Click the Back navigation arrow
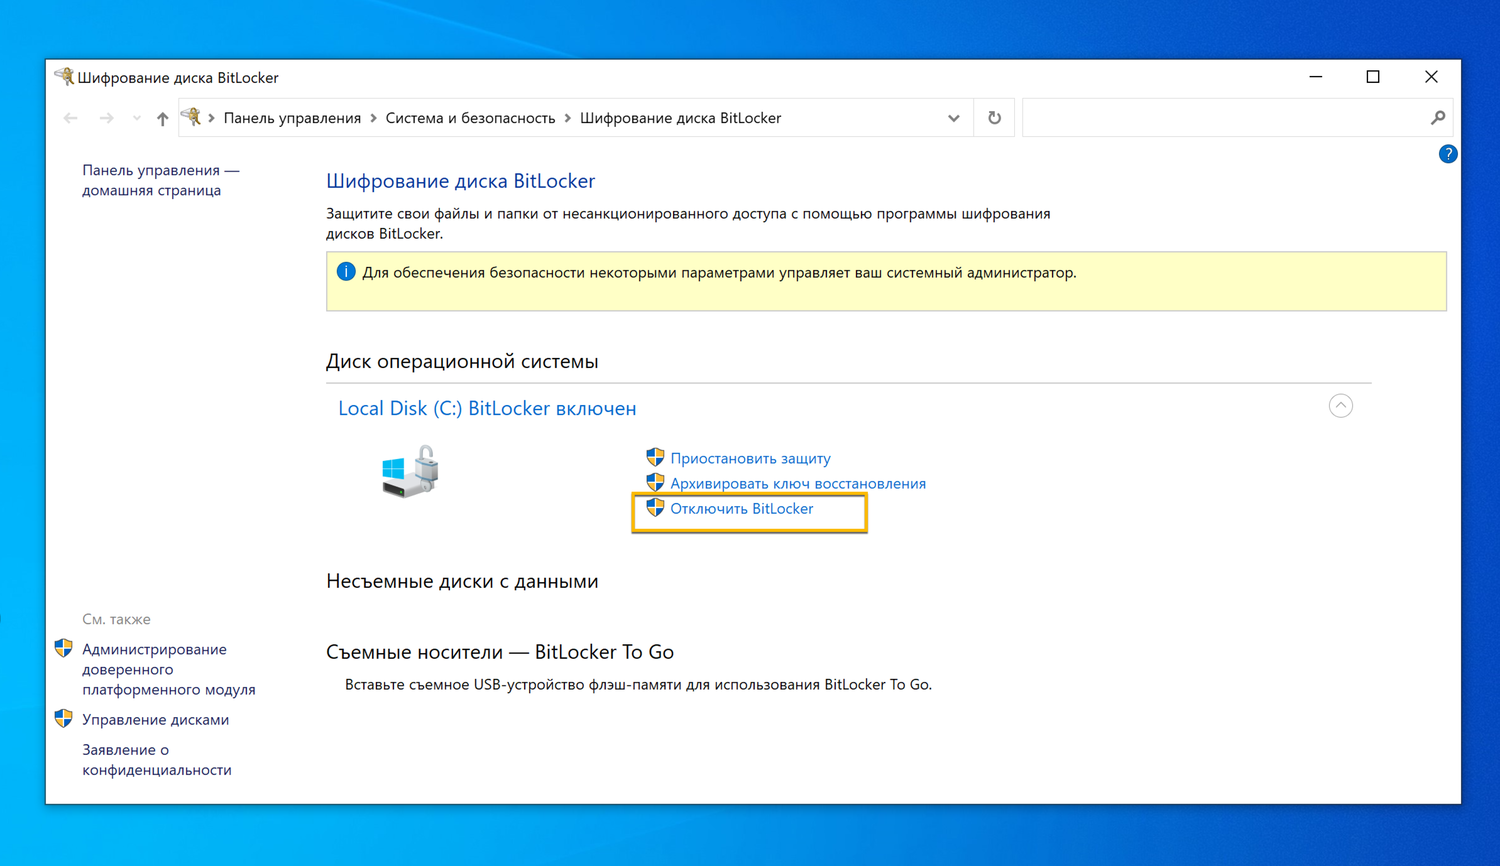1500x866 pixels. 71,118
